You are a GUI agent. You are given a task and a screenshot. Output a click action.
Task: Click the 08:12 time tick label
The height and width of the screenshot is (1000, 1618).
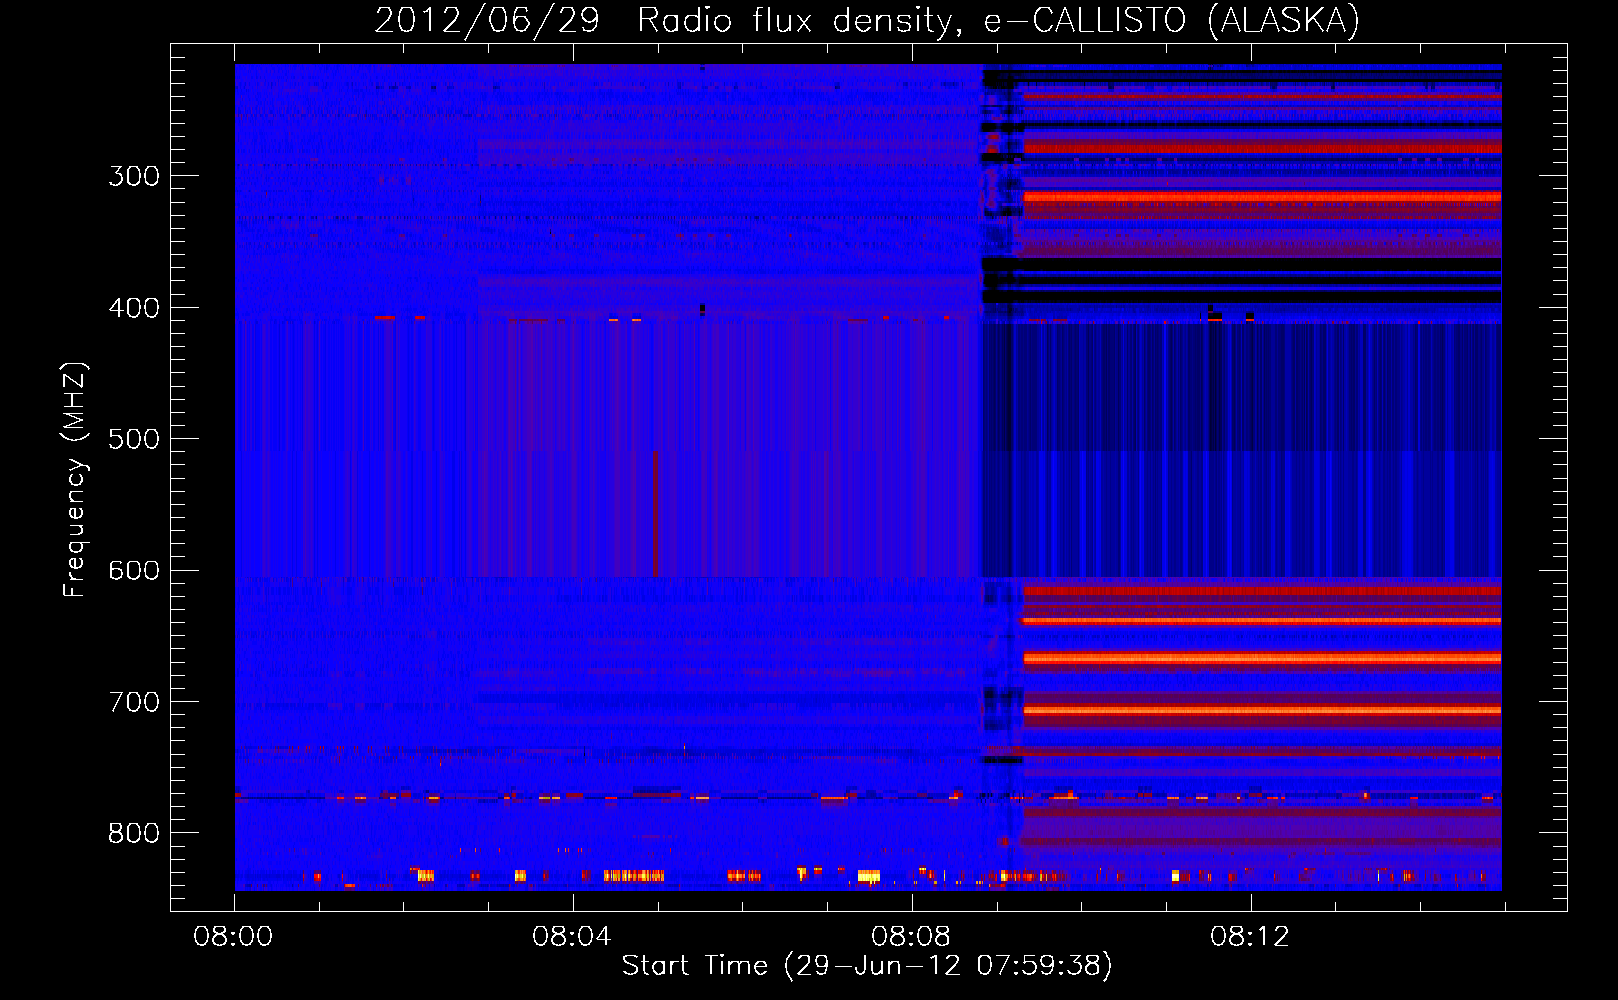click(x=1250, y=937)
